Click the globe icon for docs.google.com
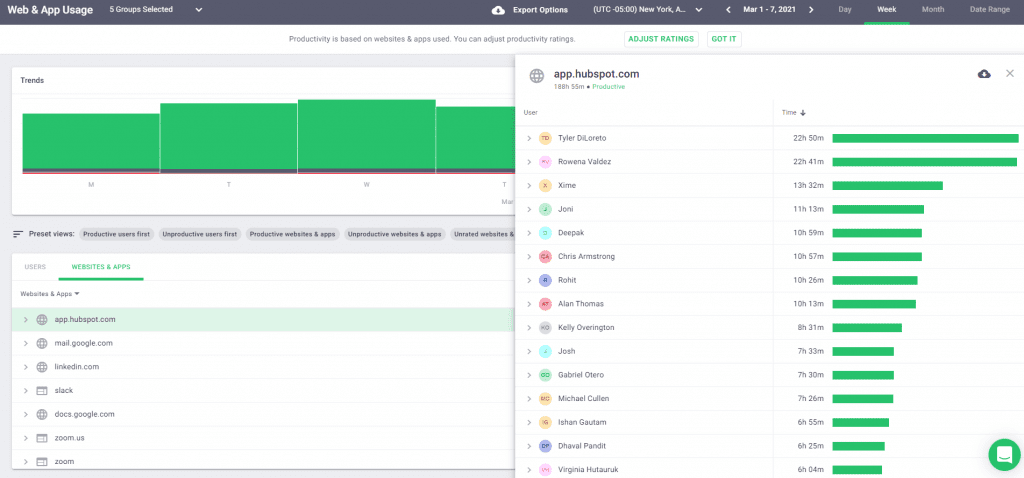The width and height of the screenshot is (1024, 478). point(42,414)
